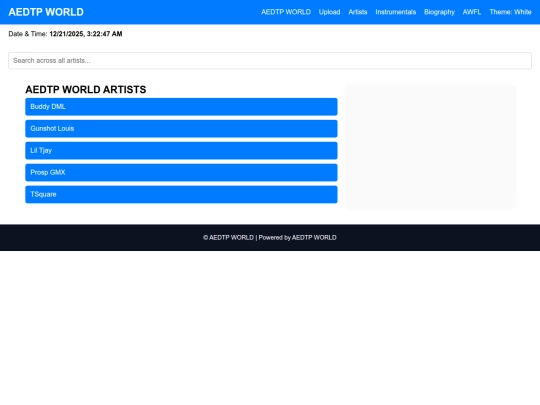The width and height of the screenshot is (540, 405).
Task: Navigate to the Biography page
Action: click(439, 12)
